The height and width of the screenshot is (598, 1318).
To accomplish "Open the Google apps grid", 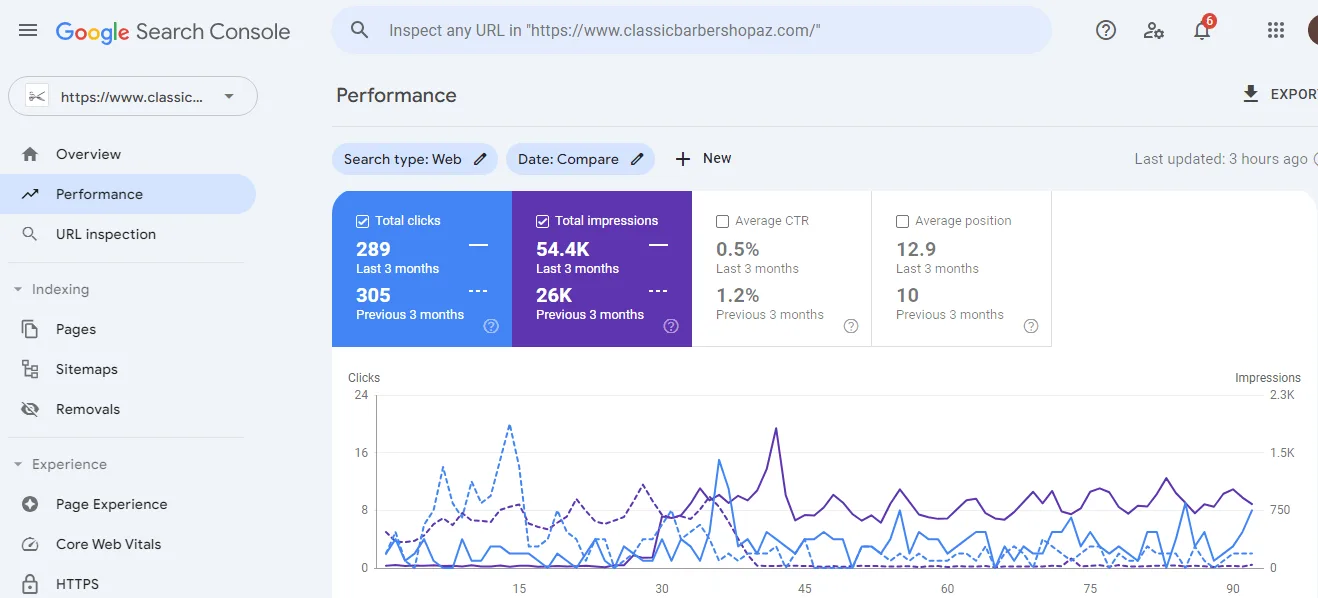I will (1276, 30).
